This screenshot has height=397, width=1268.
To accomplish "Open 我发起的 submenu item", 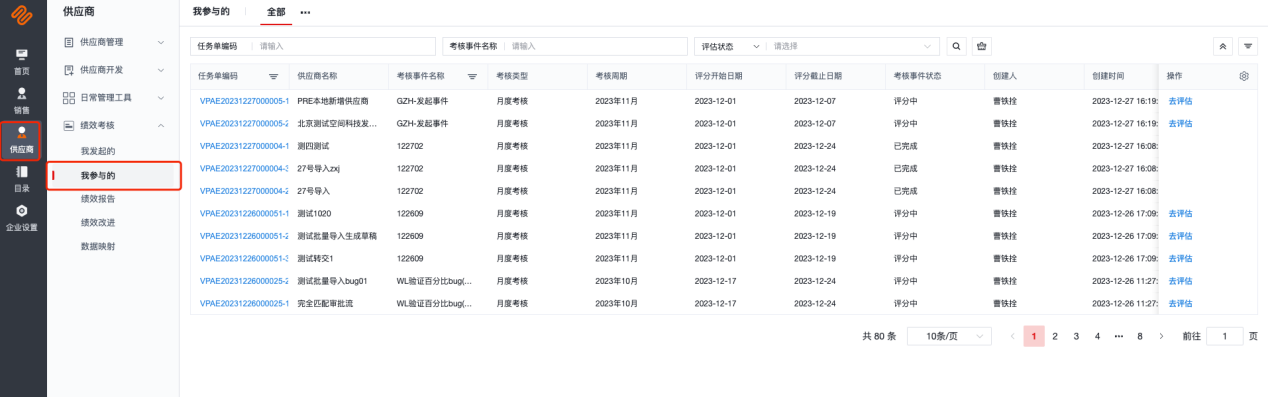I will (x=98, y=151).
